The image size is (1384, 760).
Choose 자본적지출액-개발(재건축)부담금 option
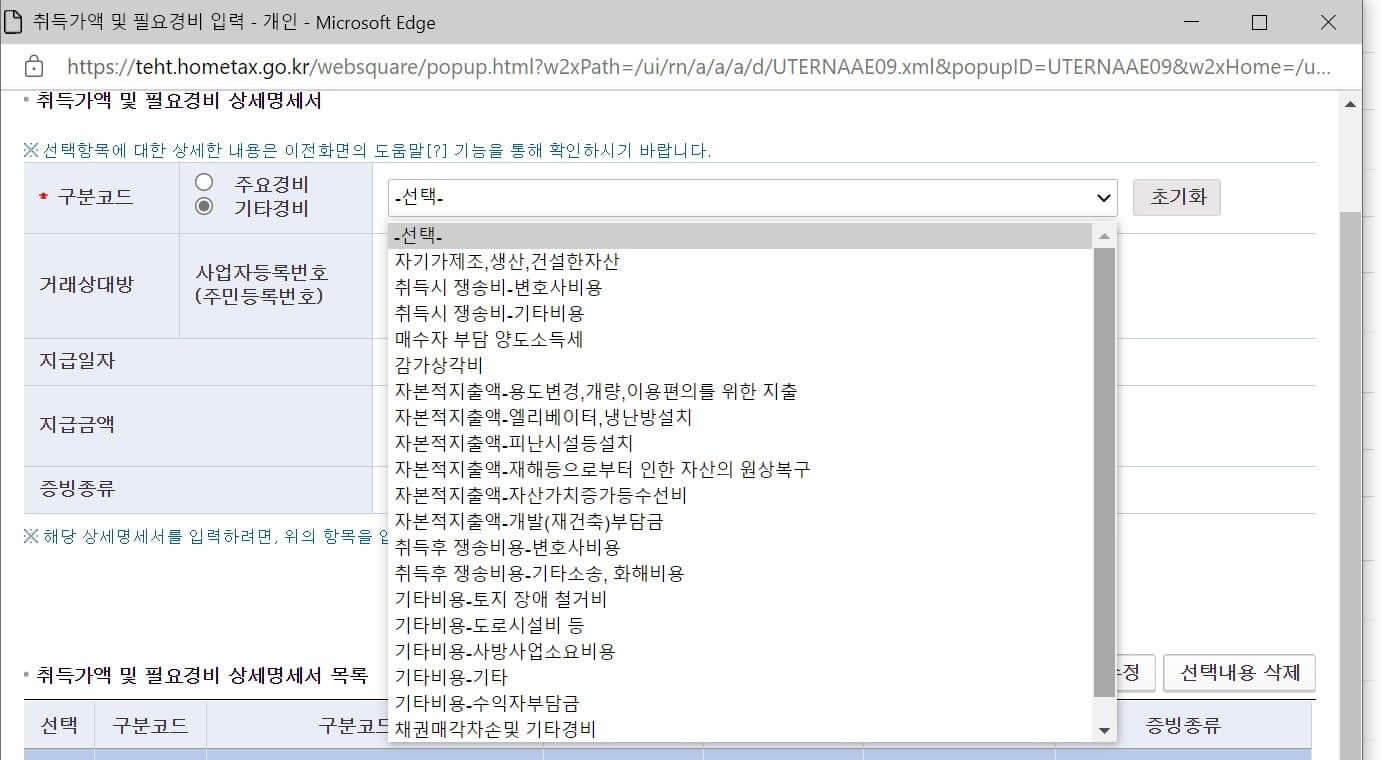tap(741, 522)
